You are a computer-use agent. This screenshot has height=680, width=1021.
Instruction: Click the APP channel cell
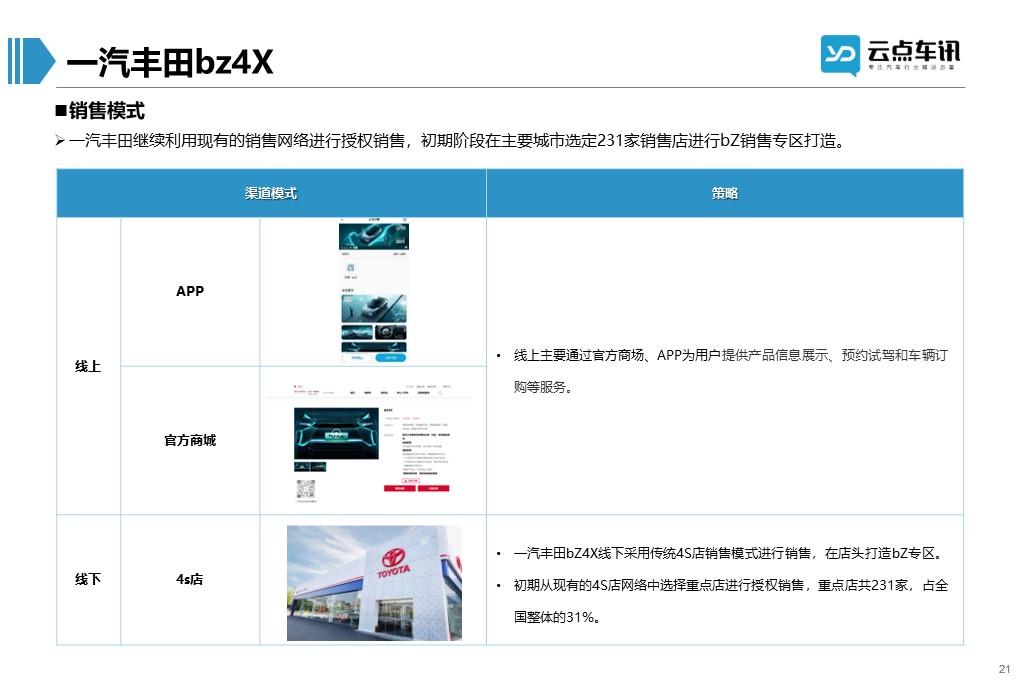point(190,291)
